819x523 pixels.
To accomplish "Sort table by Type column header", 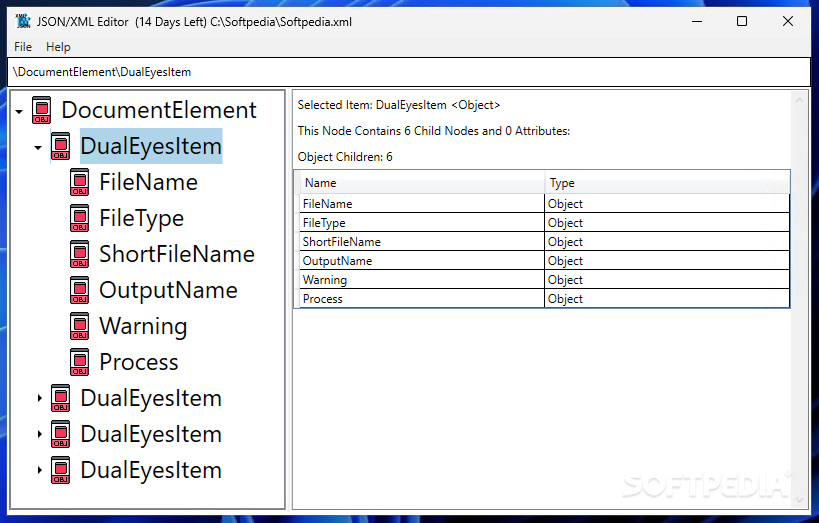I will (x=667, y=183).
